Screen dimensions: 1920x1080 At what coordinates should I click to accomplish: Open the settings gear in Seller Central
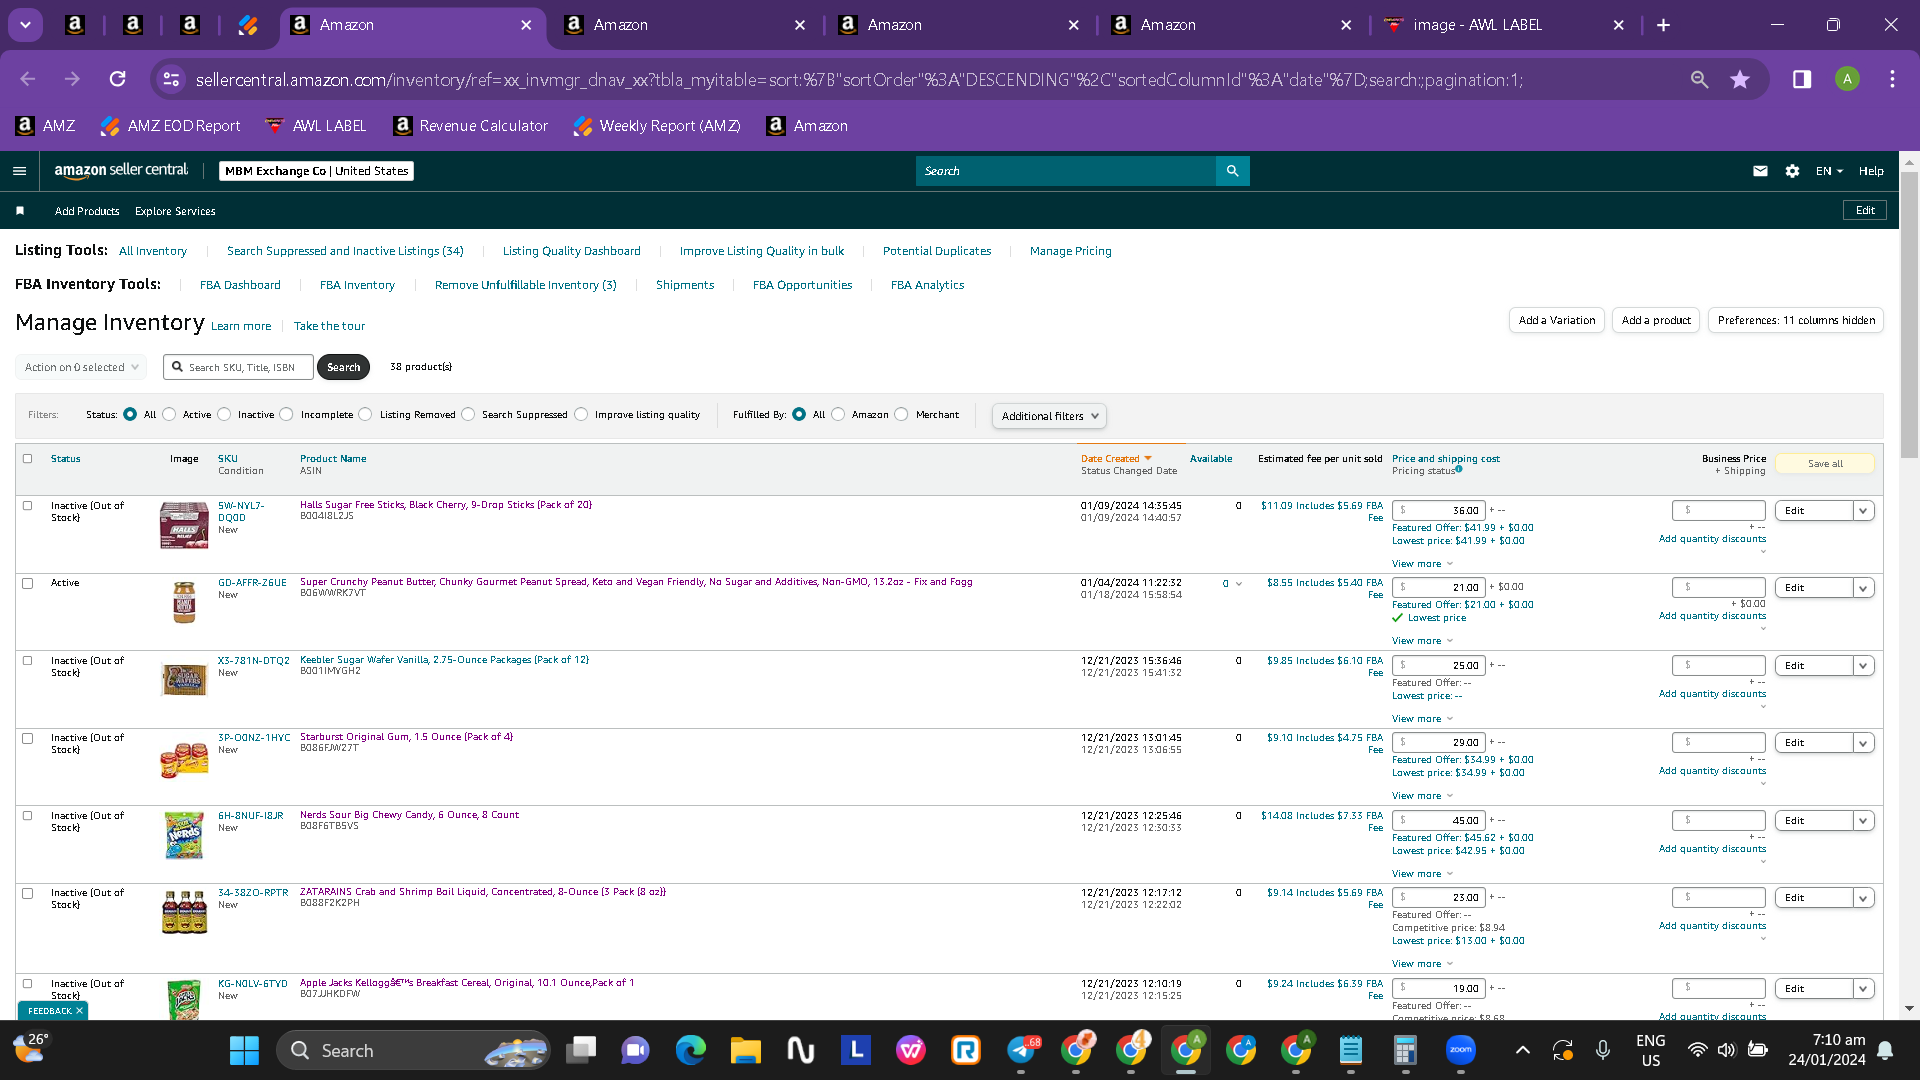coord(1792,171)
